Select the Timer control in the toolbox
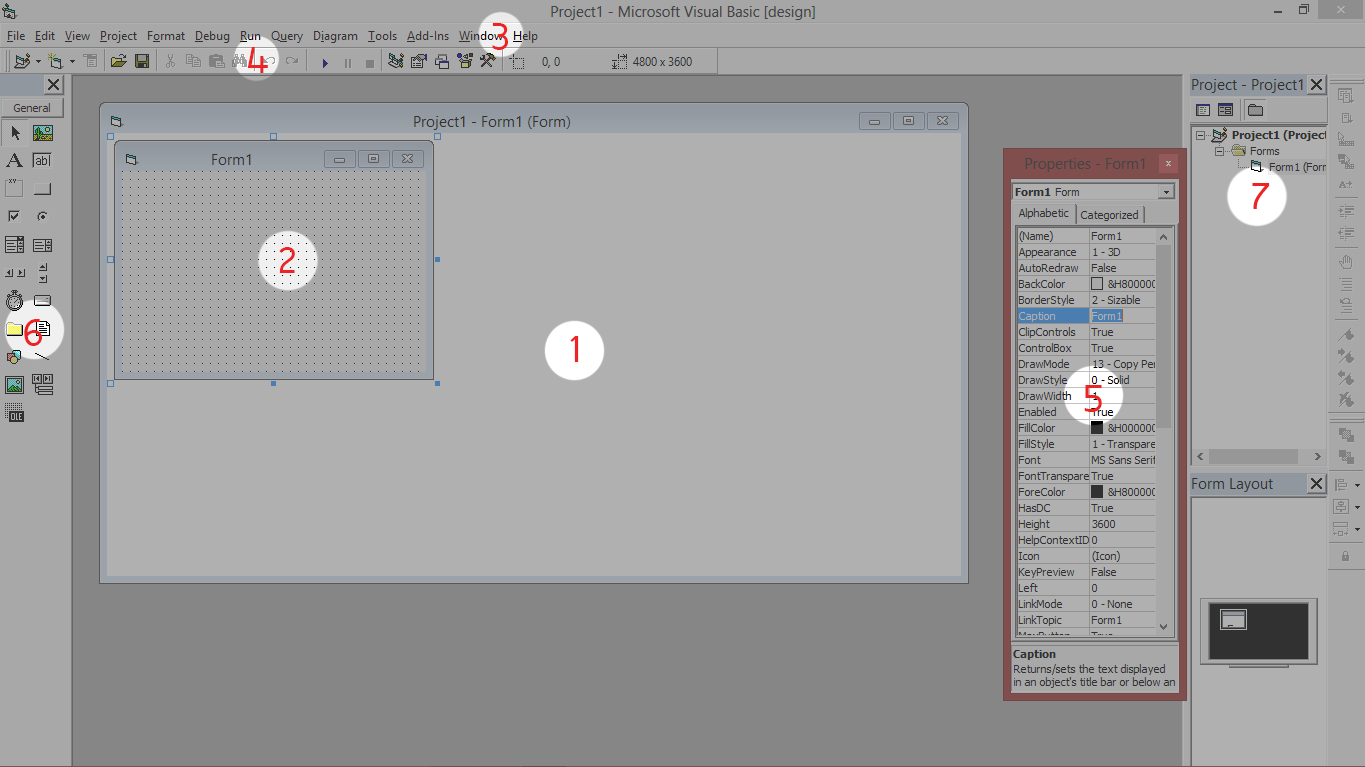The width and height of the screenshot is (1365, 767). tap(14, 300)
